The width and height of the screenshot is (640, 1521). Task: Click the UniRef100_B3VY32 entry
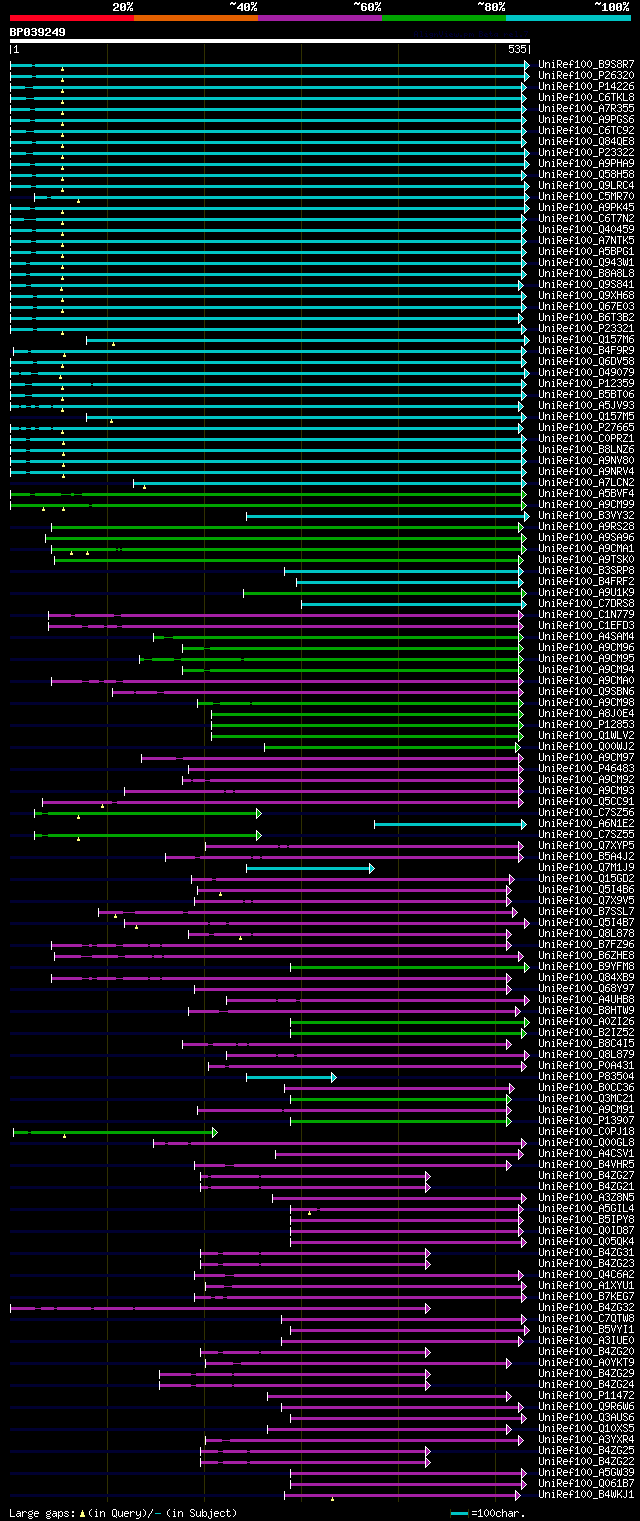click(x=586, y=515)
